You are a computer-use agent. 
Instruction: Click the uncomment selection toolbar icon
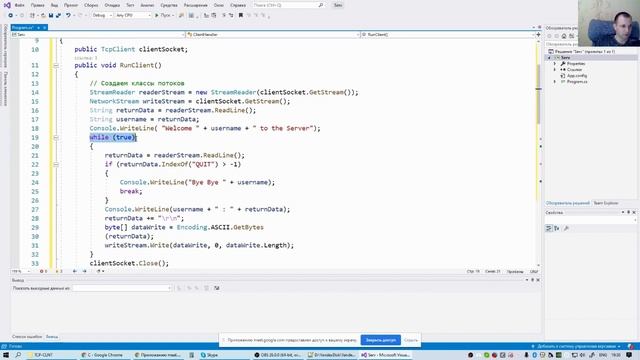point(231,16)
